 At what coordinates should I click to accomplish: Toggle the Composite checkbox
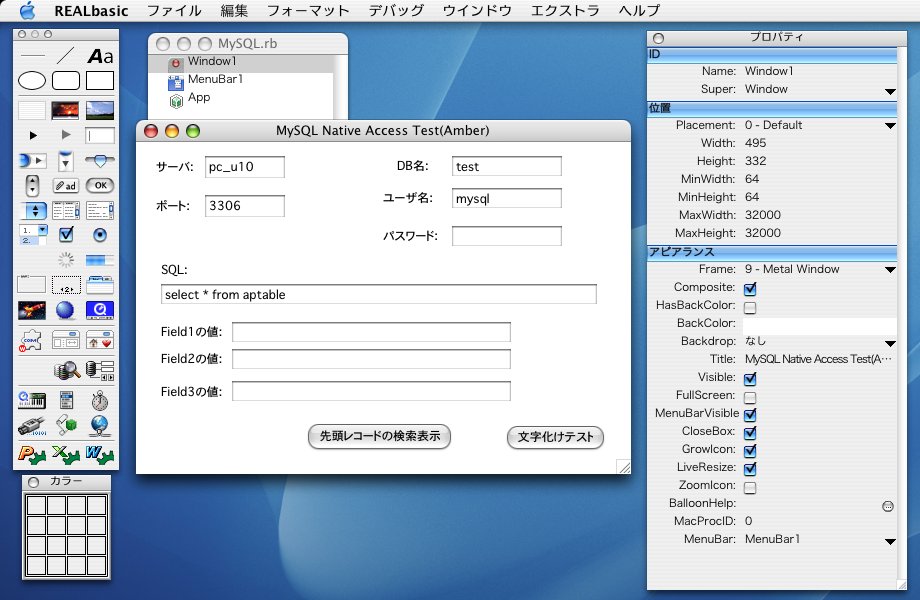click(750, 289)
